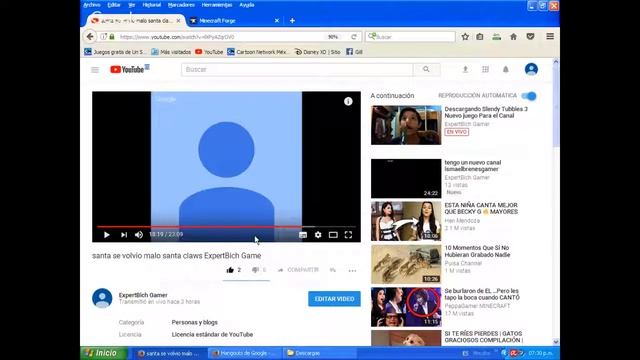Open 'tengo un nuevo canal' video title

tap(473, 166)
